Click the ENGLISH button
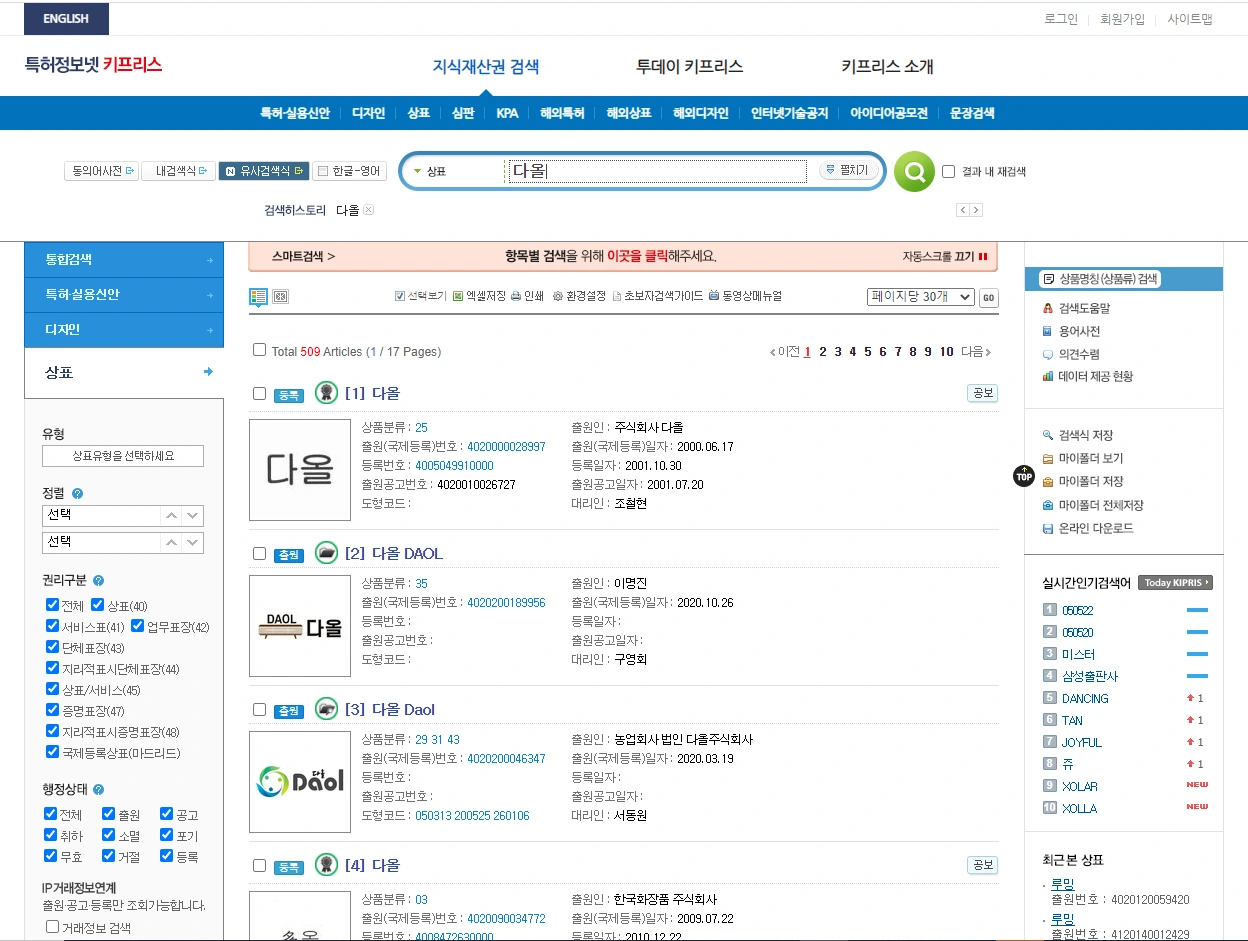The image size is (1248, 941). (66, 19)
